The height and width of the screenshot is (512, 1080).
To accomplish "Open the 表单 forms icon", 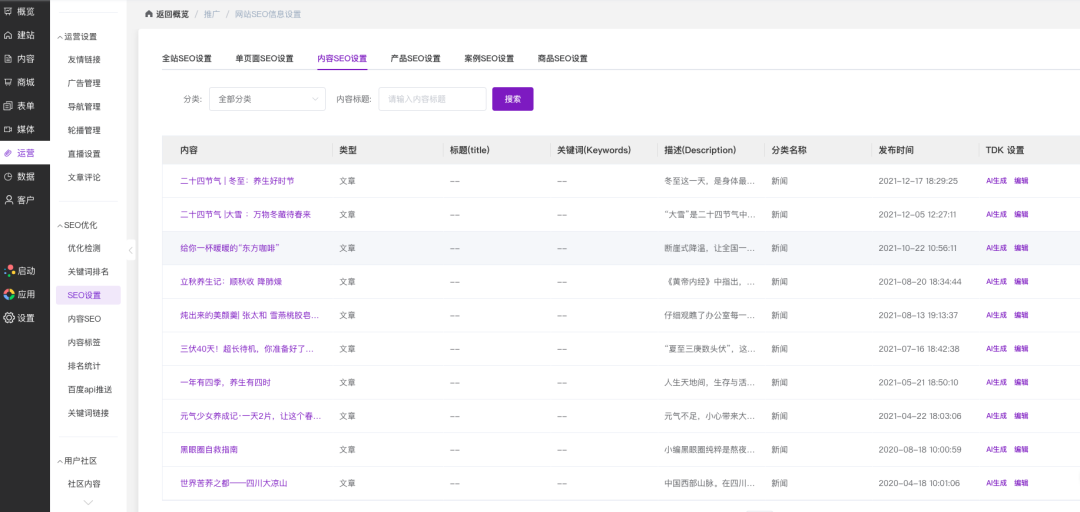I will tap(9, 106).
